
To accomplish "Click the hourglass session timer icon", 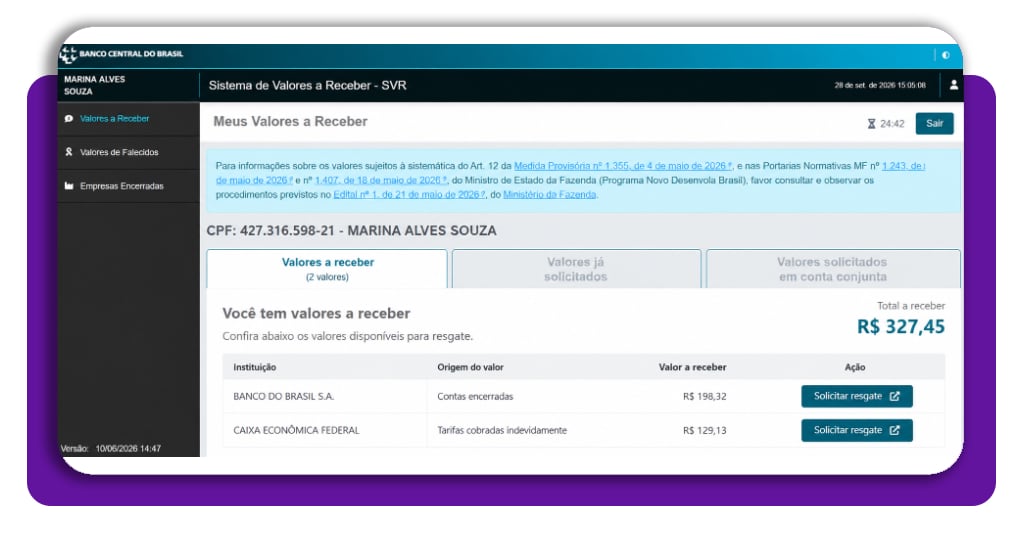I will pyautogui.click(x=871, y=123).
